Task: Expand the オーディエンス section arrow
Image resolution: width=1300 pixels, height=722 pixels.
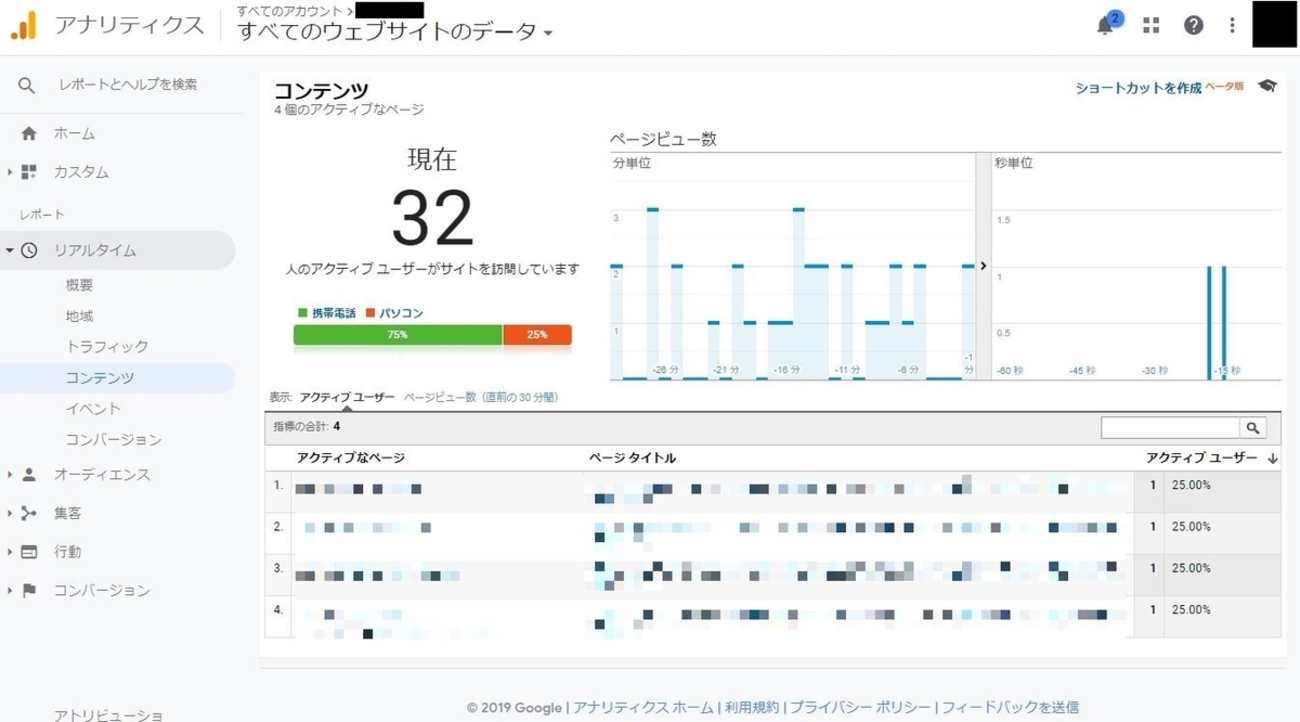Action: 10,474
